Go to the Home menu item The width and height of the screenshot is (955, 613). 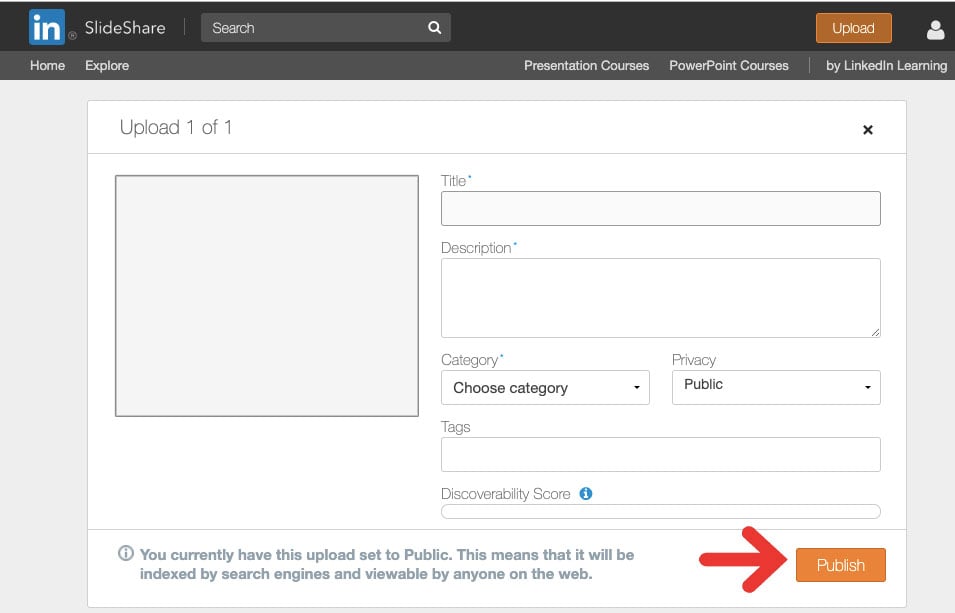tap(48, 65)
